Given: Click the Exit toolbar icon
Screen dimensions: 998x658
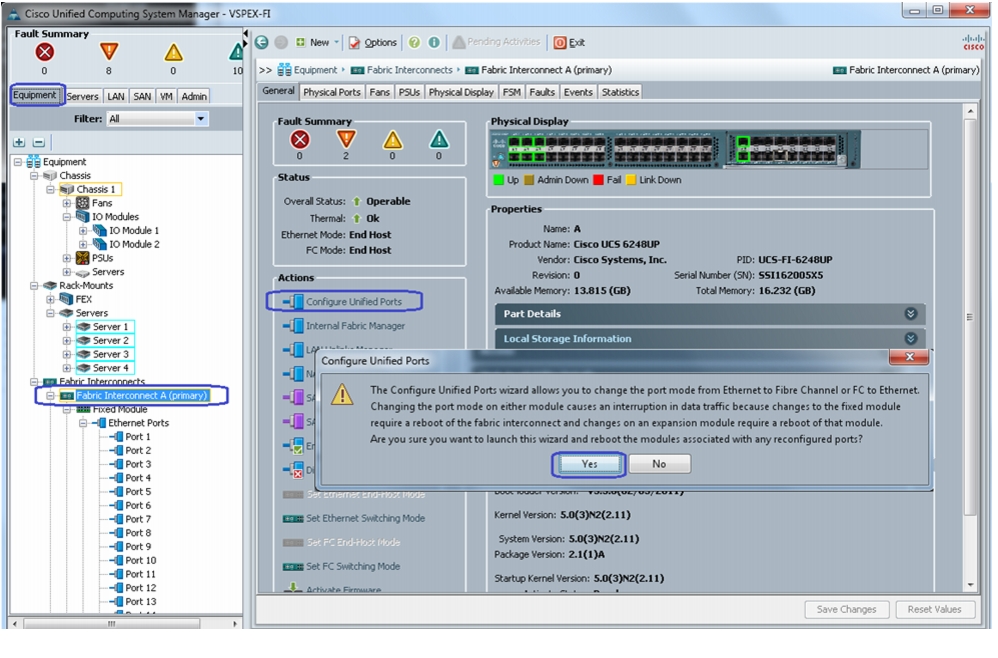Looking at the screenshot, I should [x=569, y=43].
